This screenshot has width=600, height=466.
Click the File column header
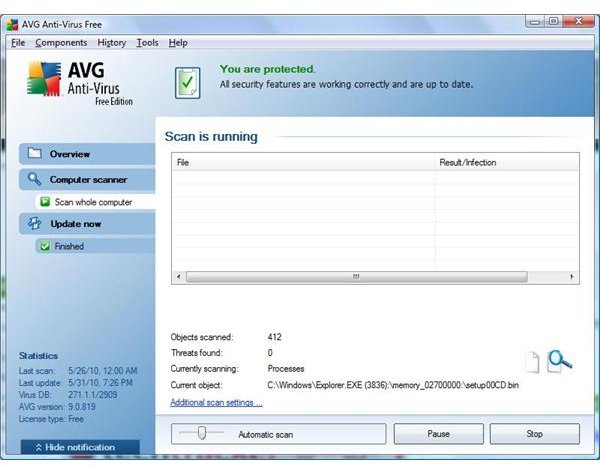[x=304, y=163]
